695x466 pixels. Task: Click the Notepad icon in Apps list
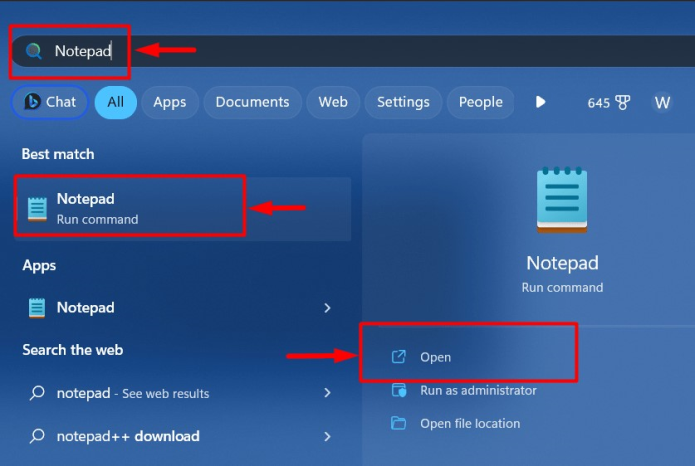(x=37, y=308)
